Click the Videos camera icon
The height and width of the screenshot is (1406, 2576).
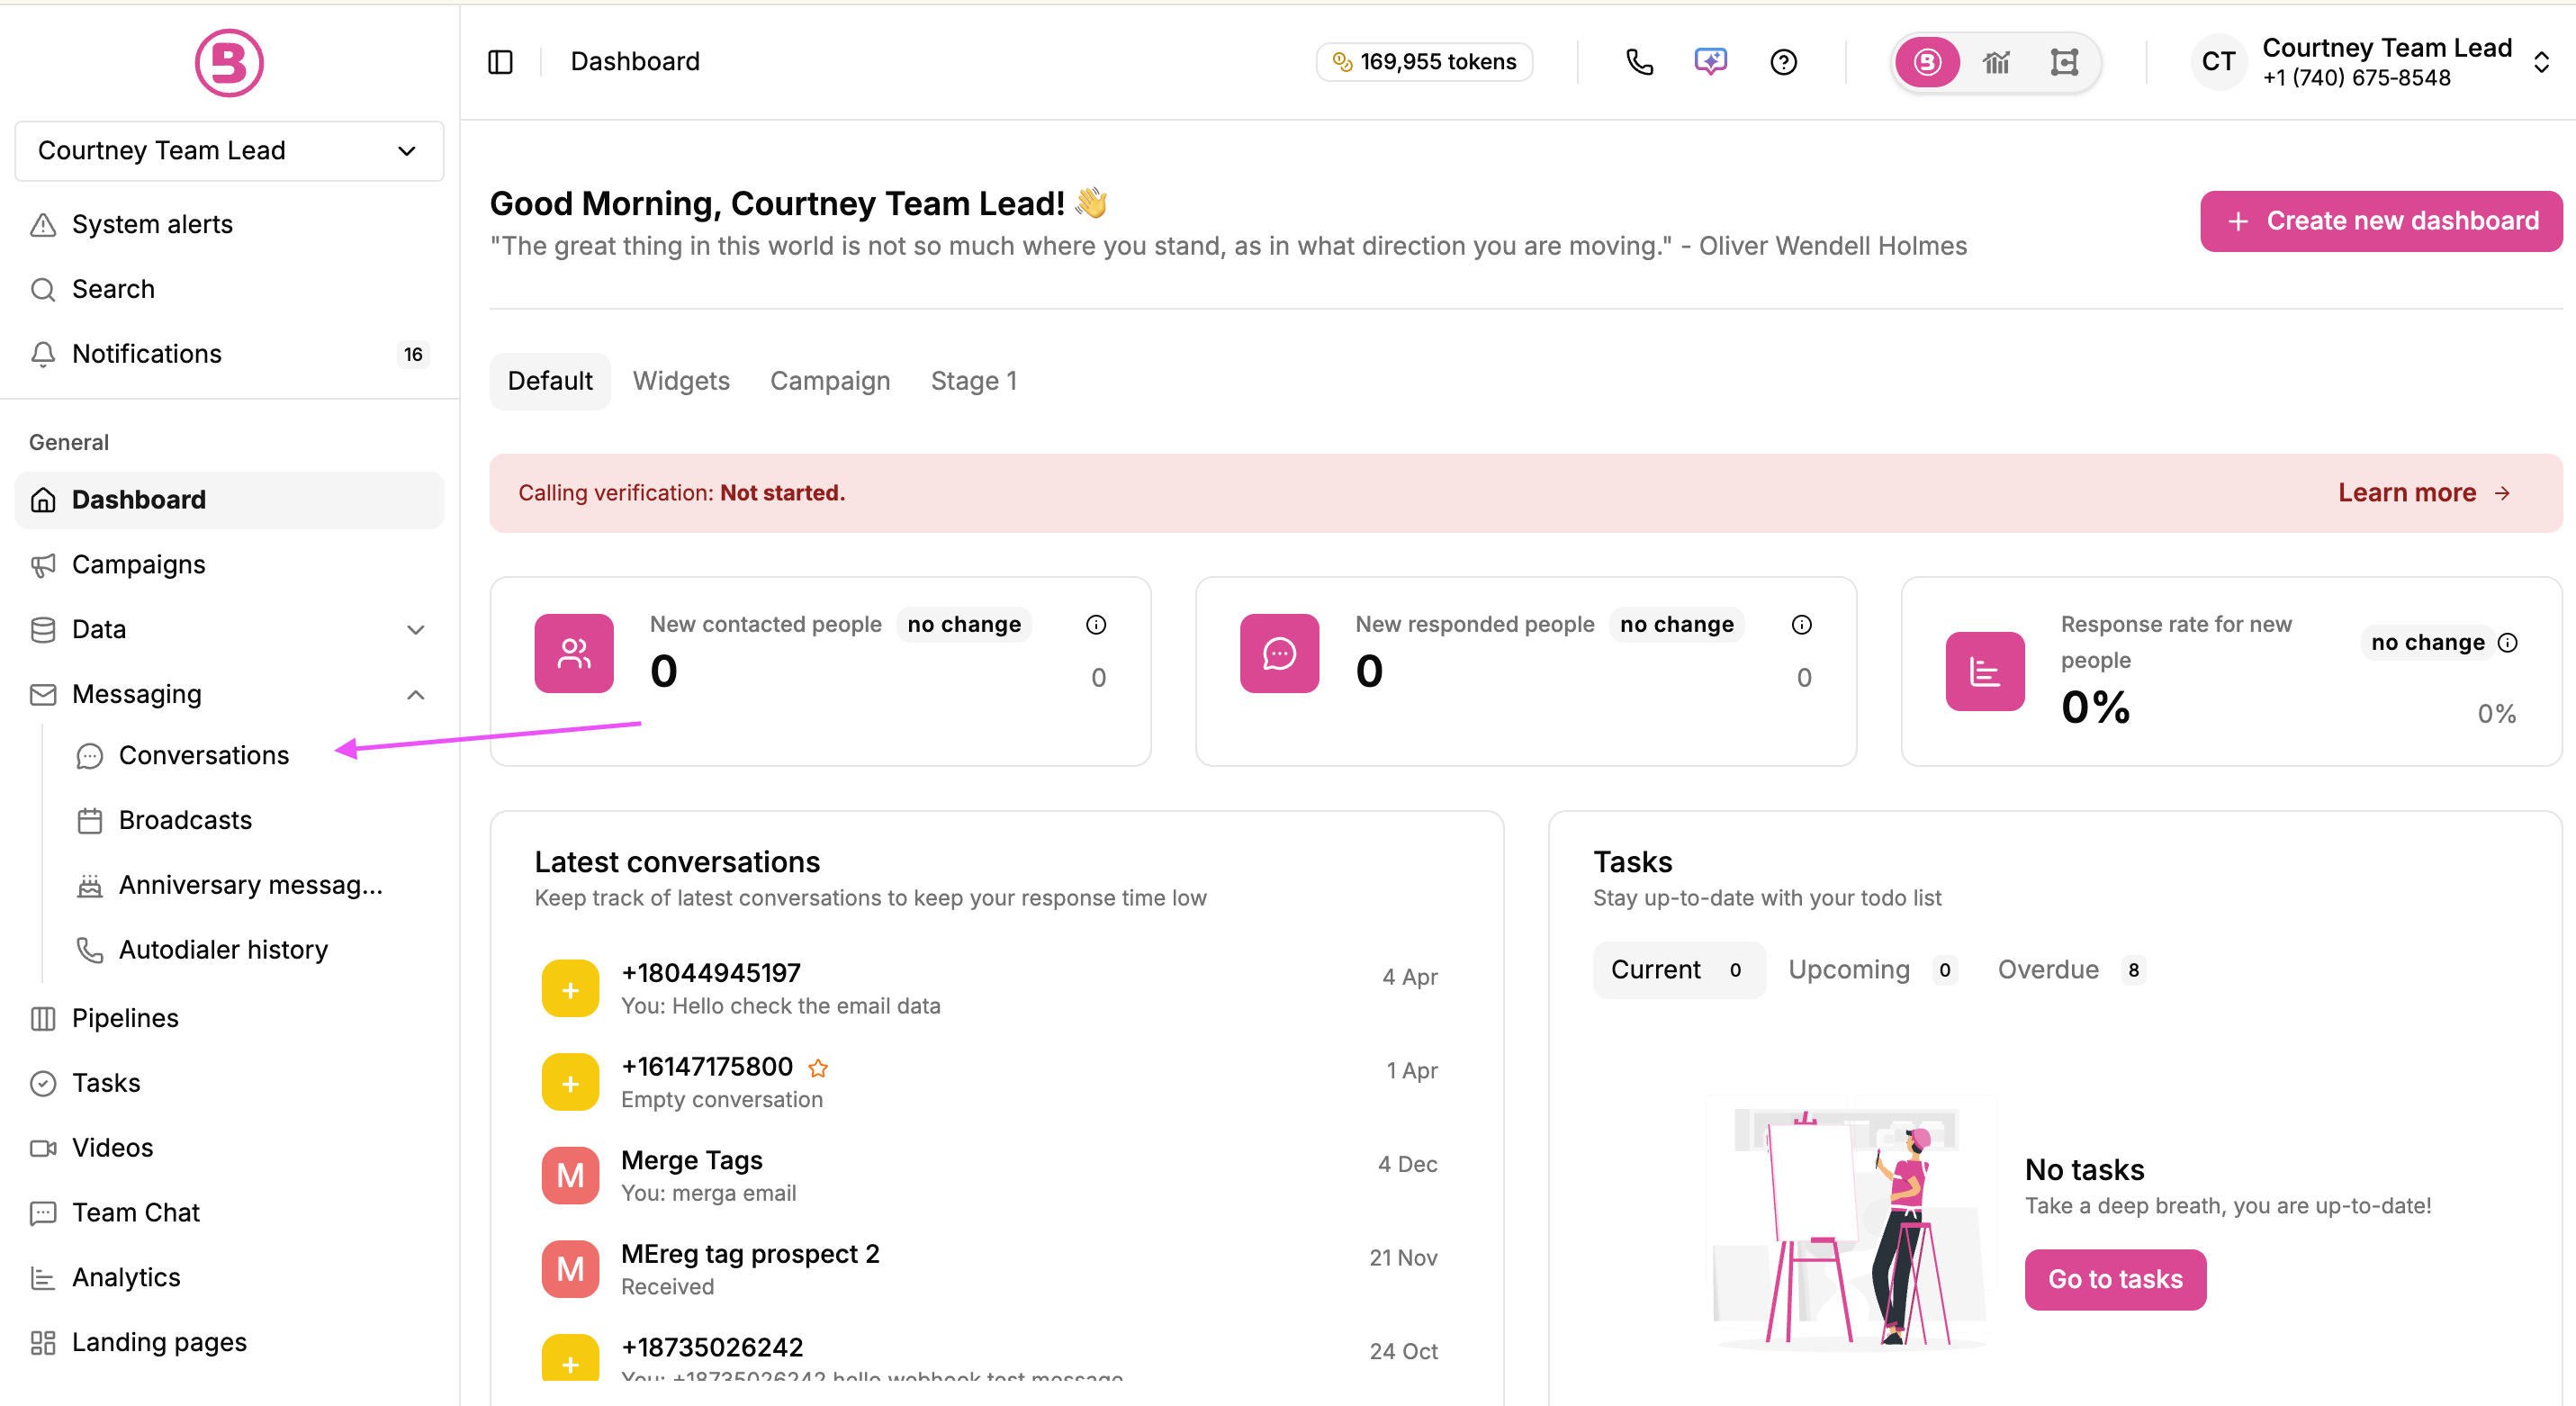point(43,1148)
